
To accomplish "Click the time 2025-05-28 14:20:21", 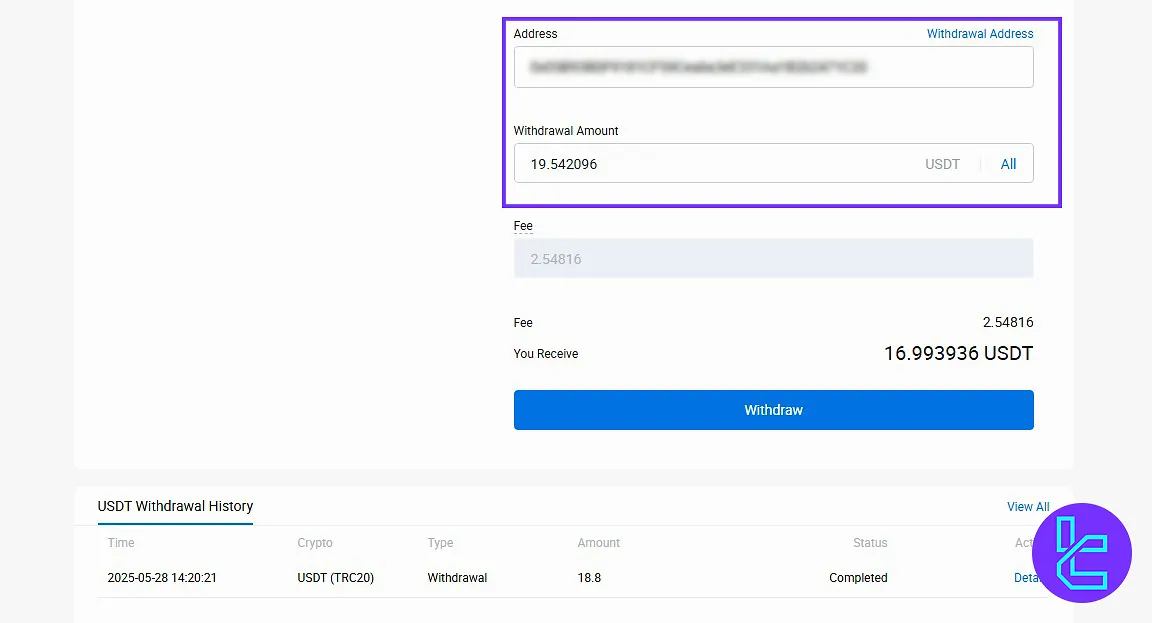I will (162, 577).
